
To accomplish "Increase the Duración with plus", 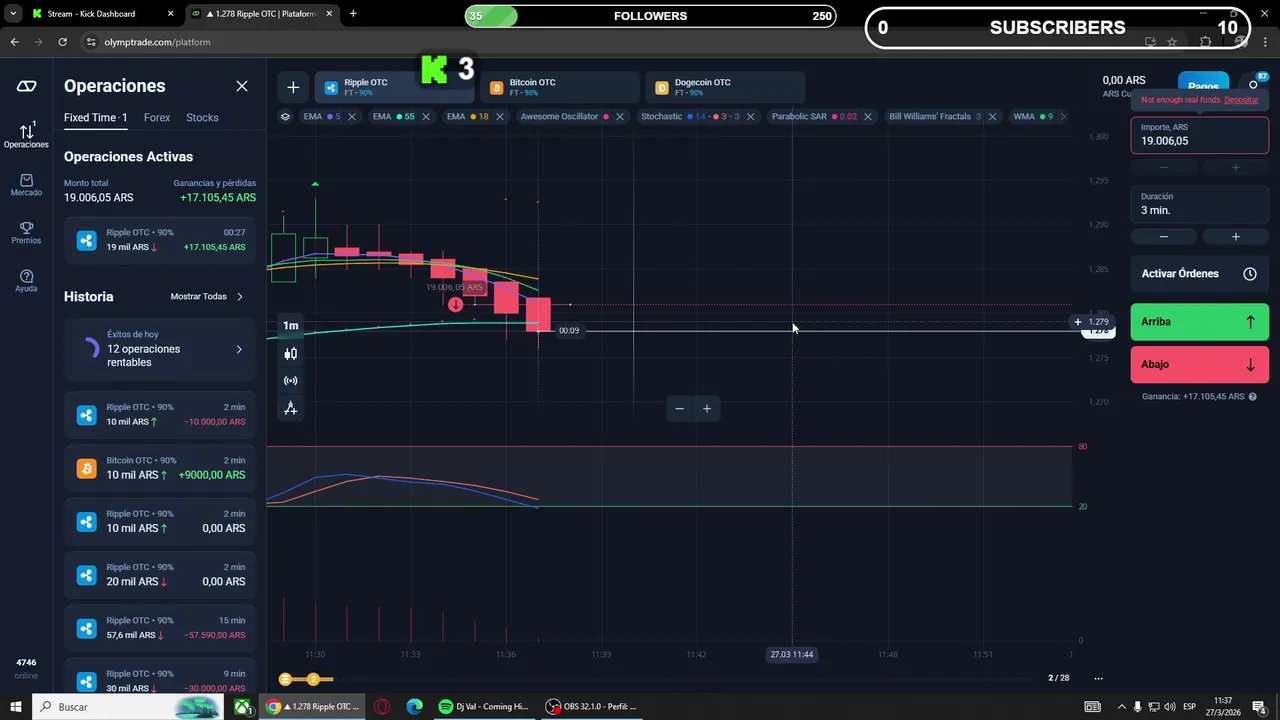I will tap(1236, 237).
